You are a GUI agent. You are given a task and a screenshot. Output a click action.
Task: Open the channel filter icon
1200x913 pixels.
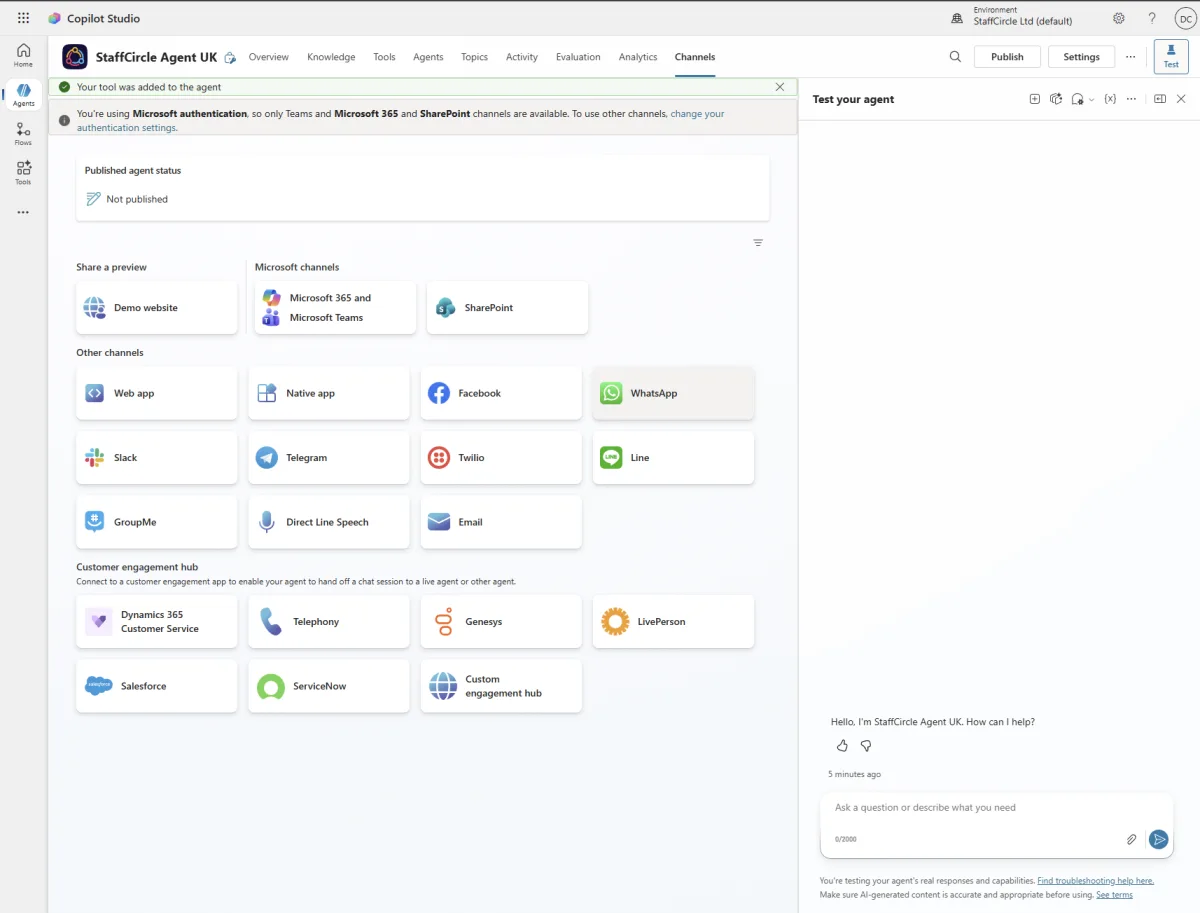(x=758, y=243)
